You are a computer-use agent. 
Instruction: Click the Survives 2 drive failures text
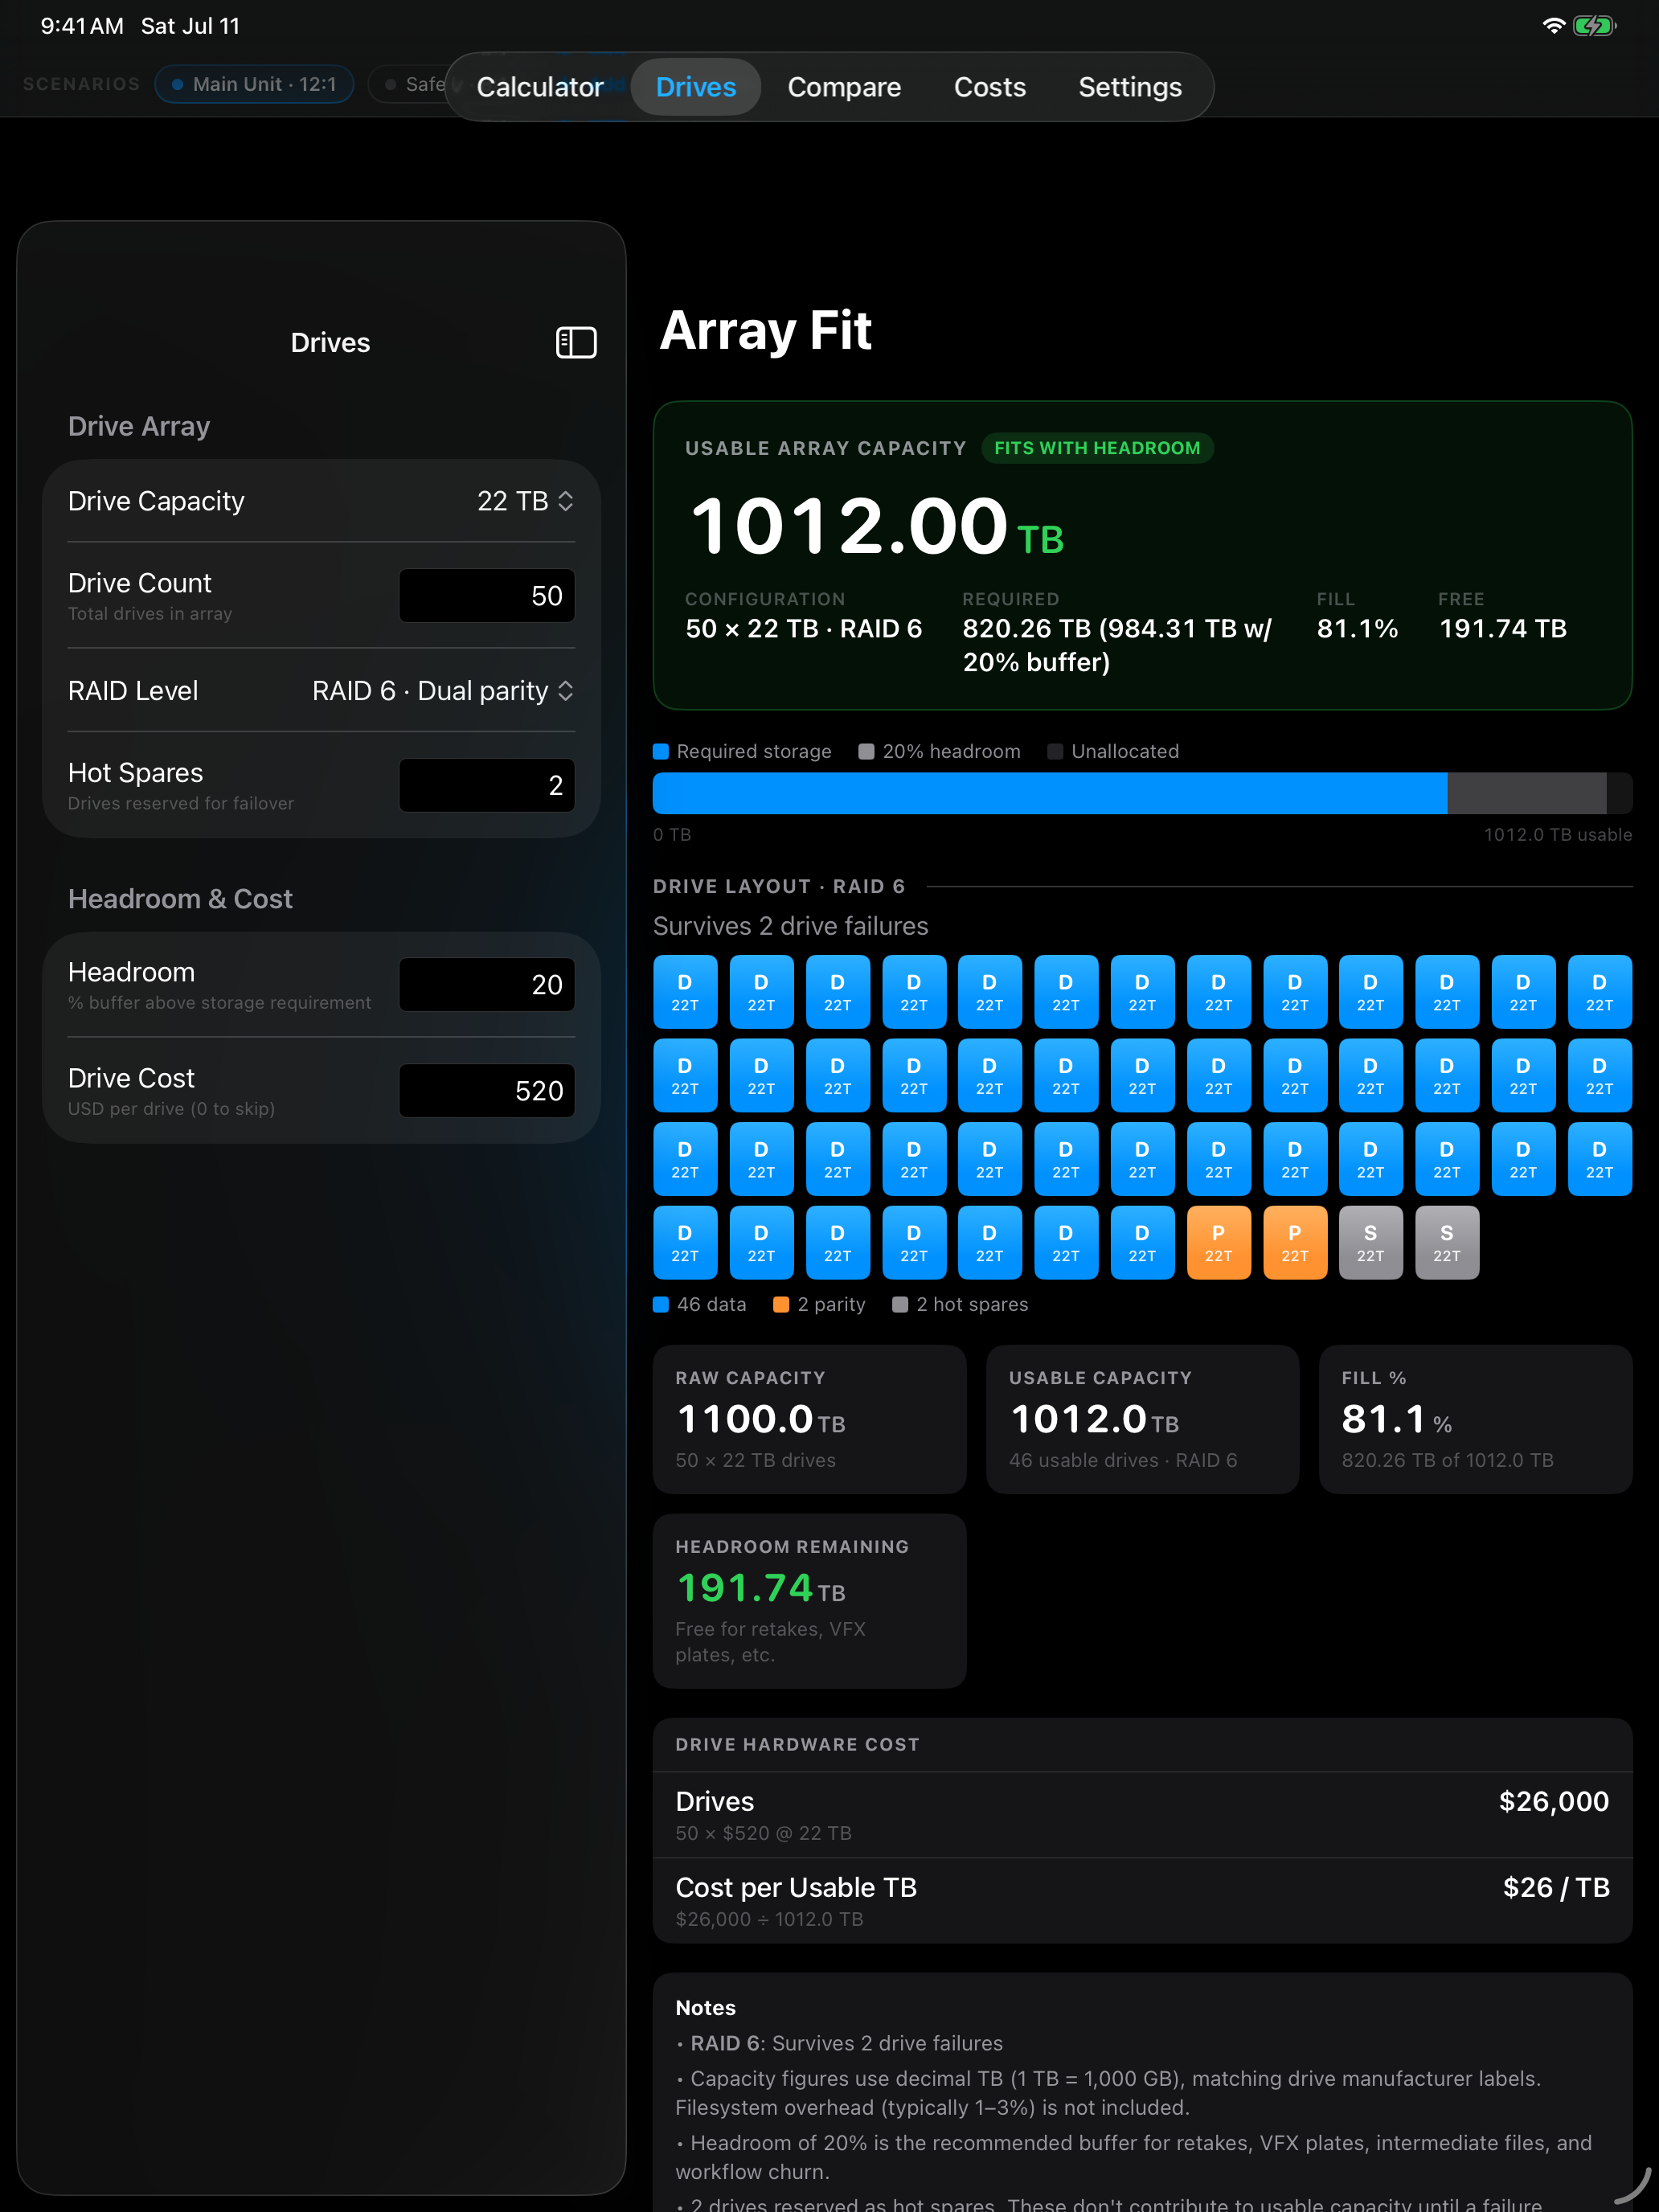tap(791, 927)
